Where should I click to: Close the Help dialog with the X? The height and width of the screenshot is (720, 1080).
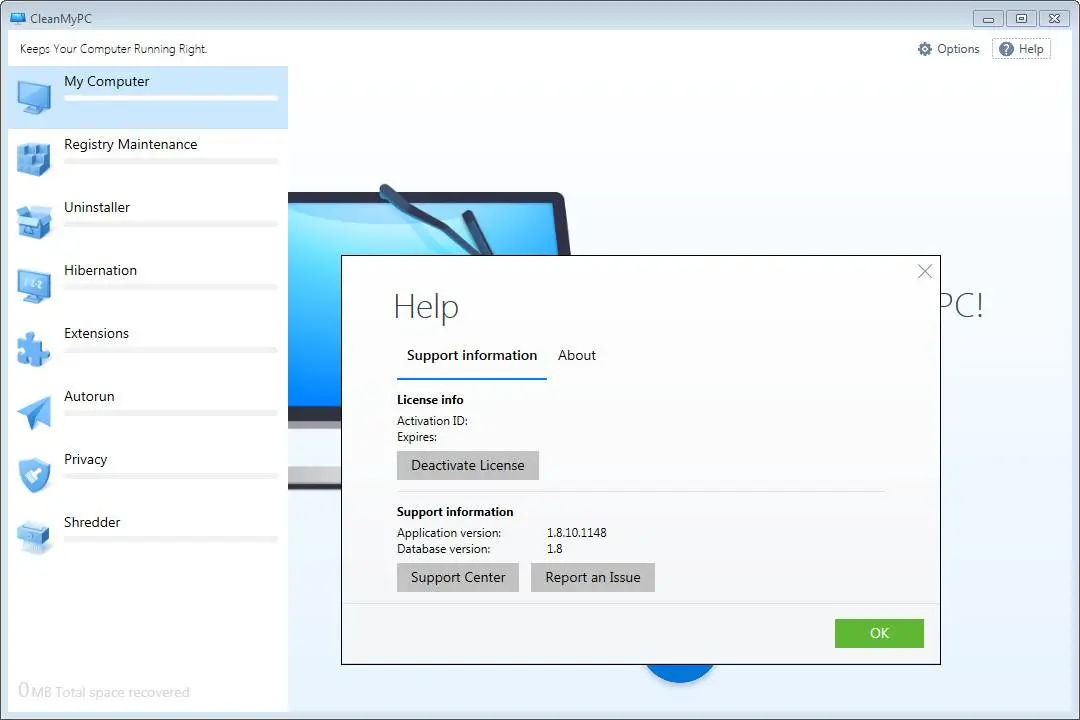click(x=925, y=271)
